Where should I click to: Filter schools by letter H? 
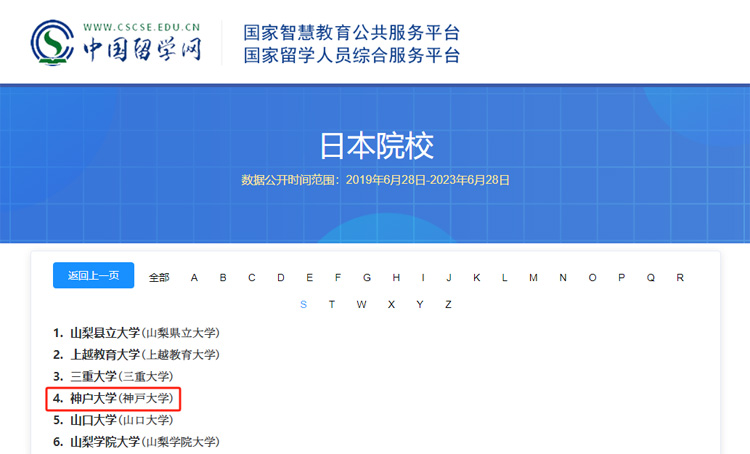click(x=396, y=277)
